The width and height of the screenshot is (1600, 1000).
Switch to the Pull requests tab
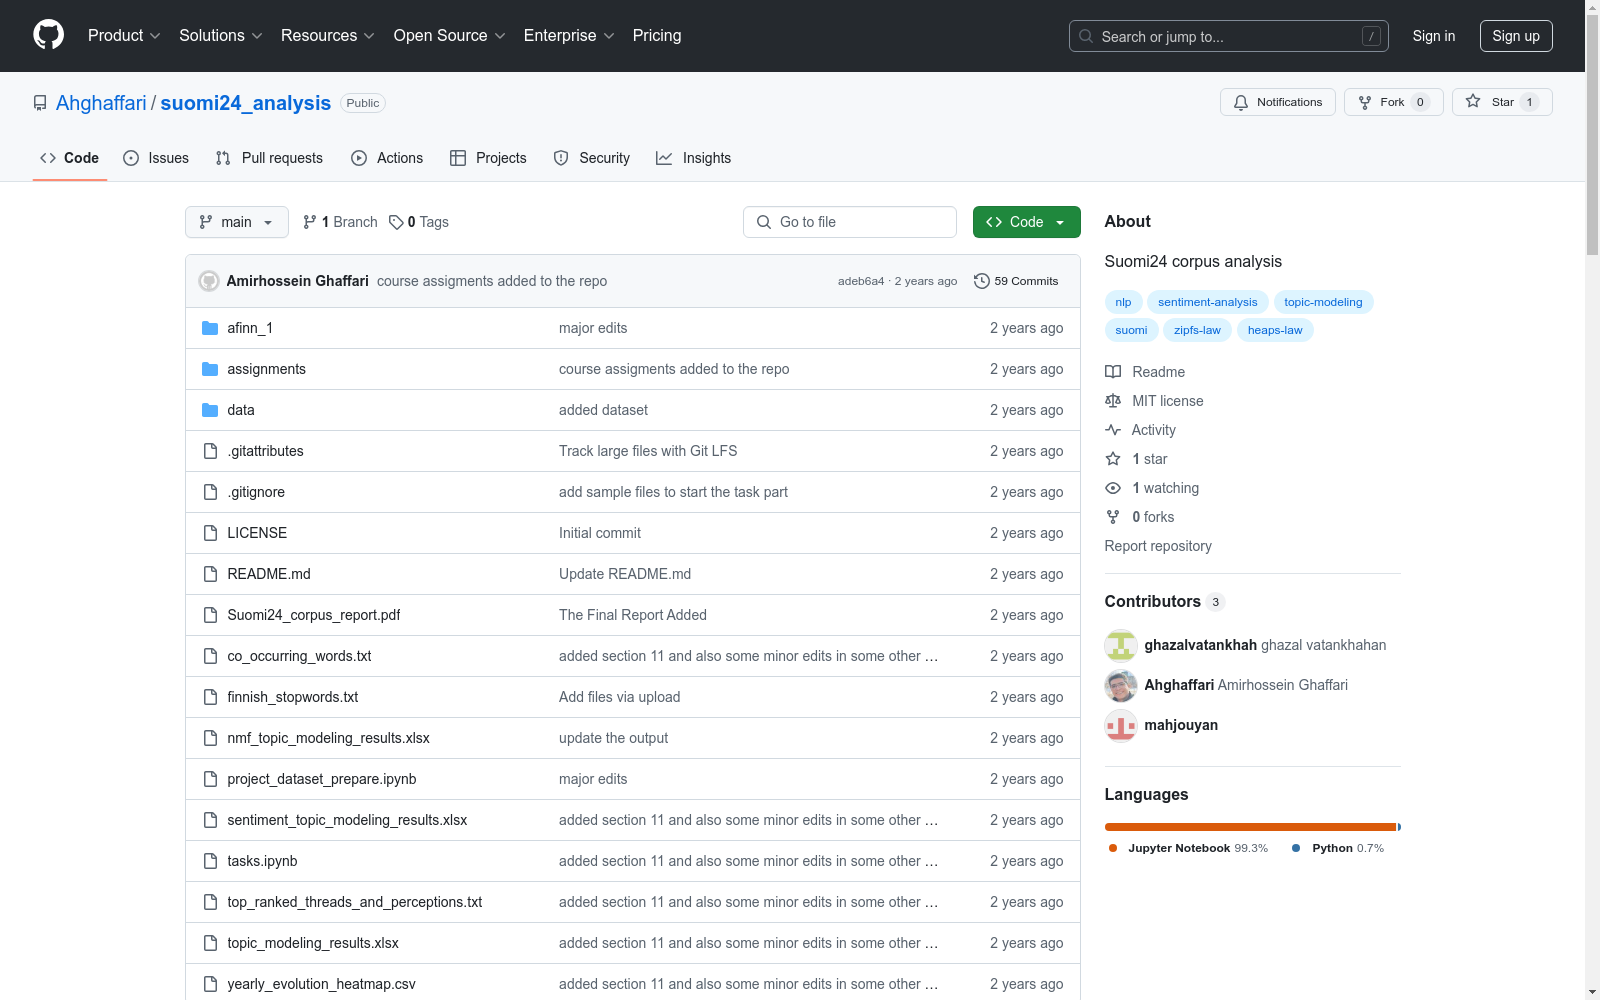click(x=269, y=158)
